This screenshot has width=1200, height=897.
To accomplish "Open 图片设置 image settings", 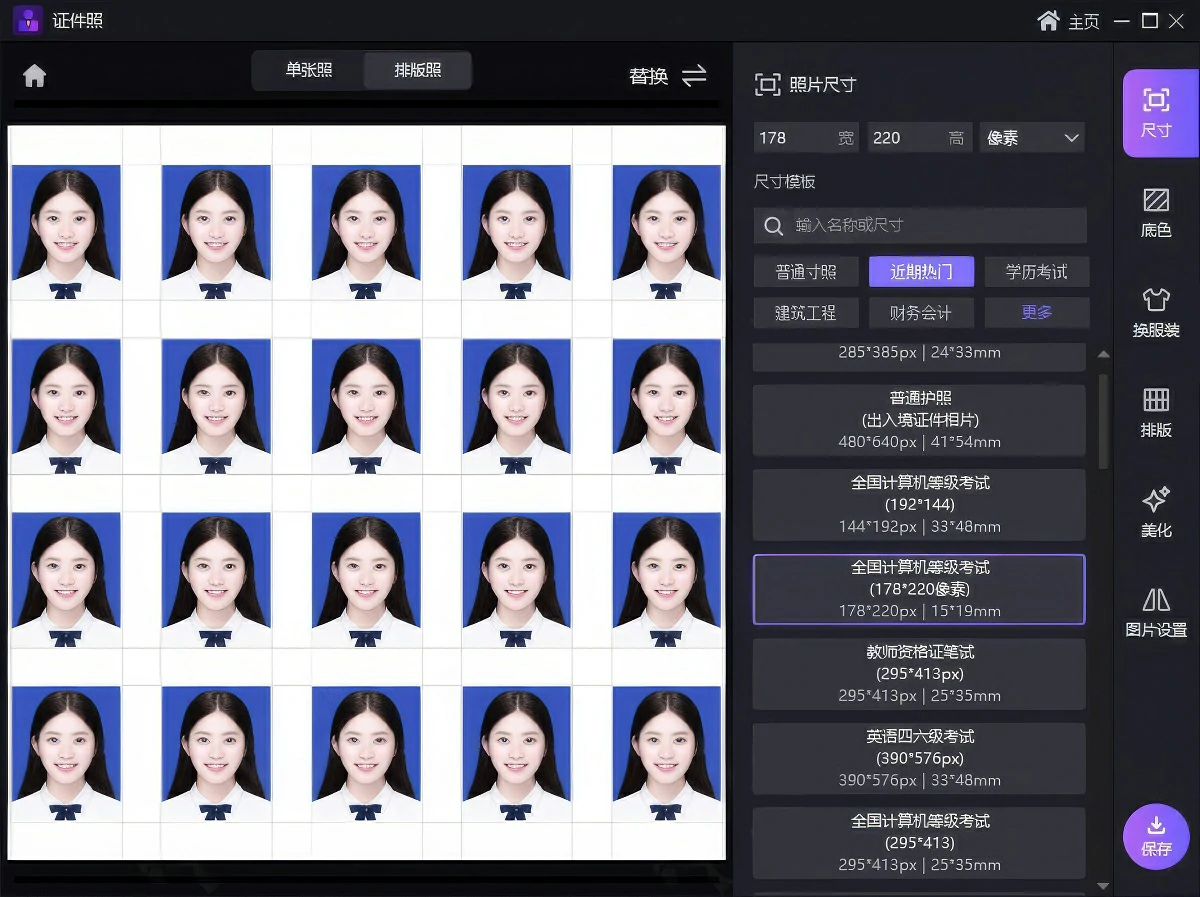I will [1156, 612].
